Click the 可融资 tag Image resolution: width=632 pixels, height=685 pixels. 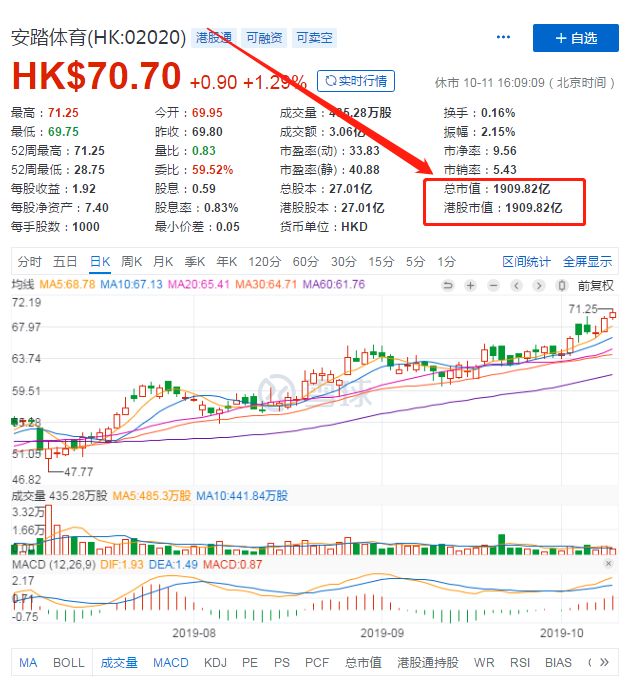tap(264, 38)
